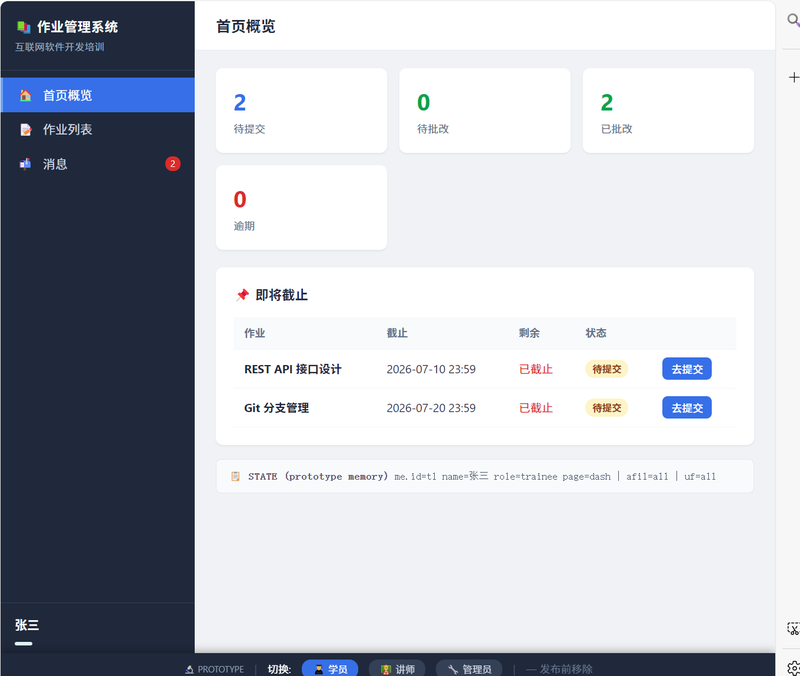Switch role to 管理员
The width and height of the screenshot is (800, 676).
pos(469,668)
